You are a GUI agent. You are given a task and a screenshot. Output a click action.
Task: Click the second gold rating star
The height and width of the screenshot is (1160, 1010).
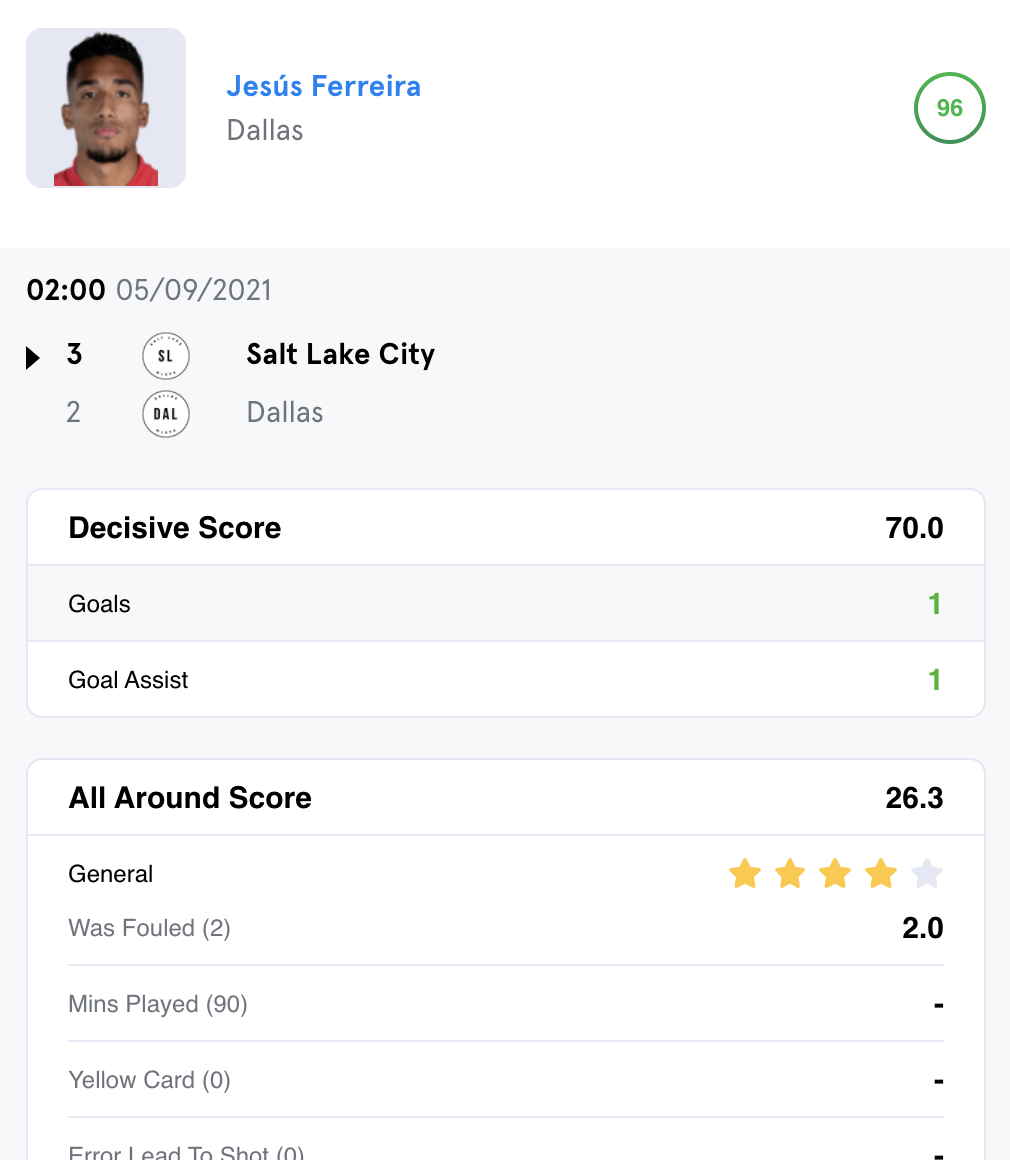coord(790,874)
